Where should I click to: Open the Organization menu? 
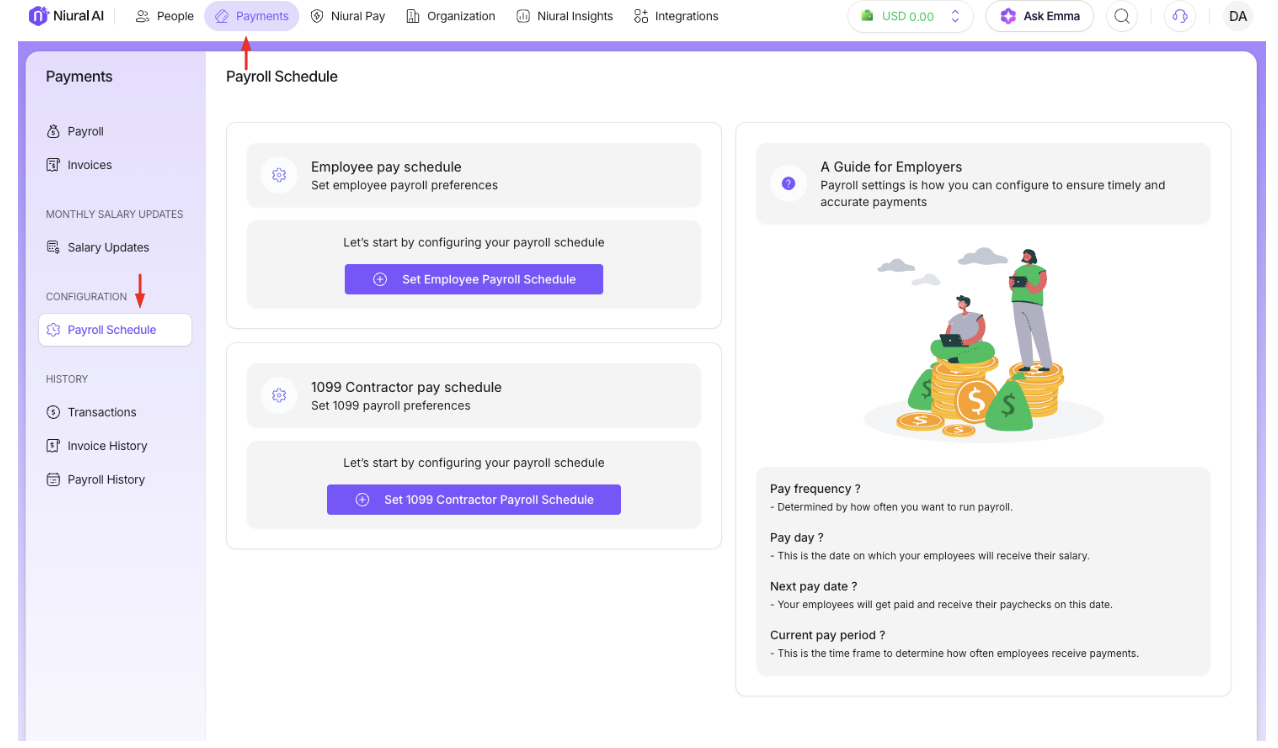click(x=450, y=16)
